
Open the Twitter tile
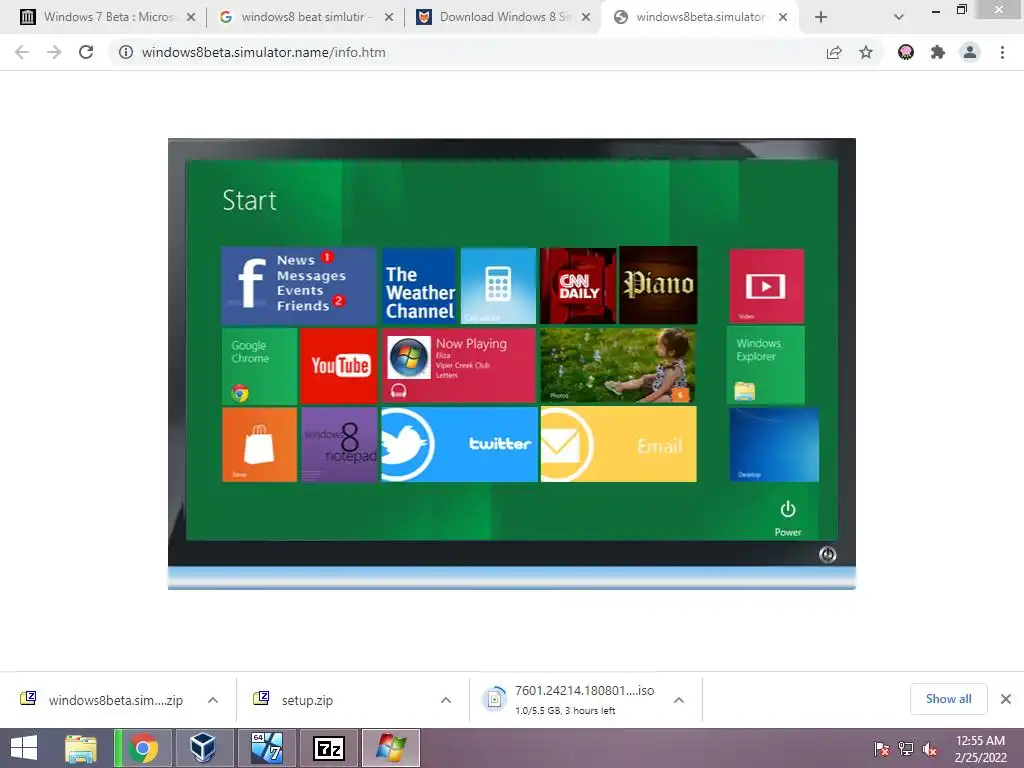pyautogui.click(x=459, y=445)
